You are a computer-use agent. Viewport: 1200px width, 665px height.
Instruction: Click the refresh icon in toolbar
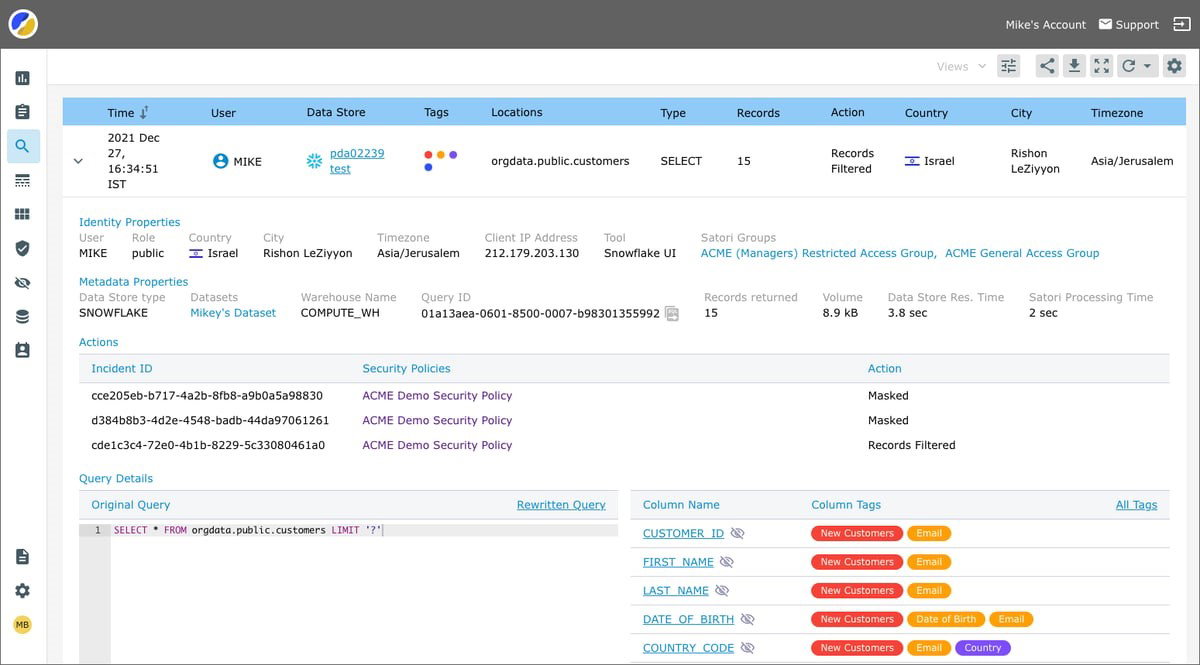pyautogui.click(x=1128, y=66)
